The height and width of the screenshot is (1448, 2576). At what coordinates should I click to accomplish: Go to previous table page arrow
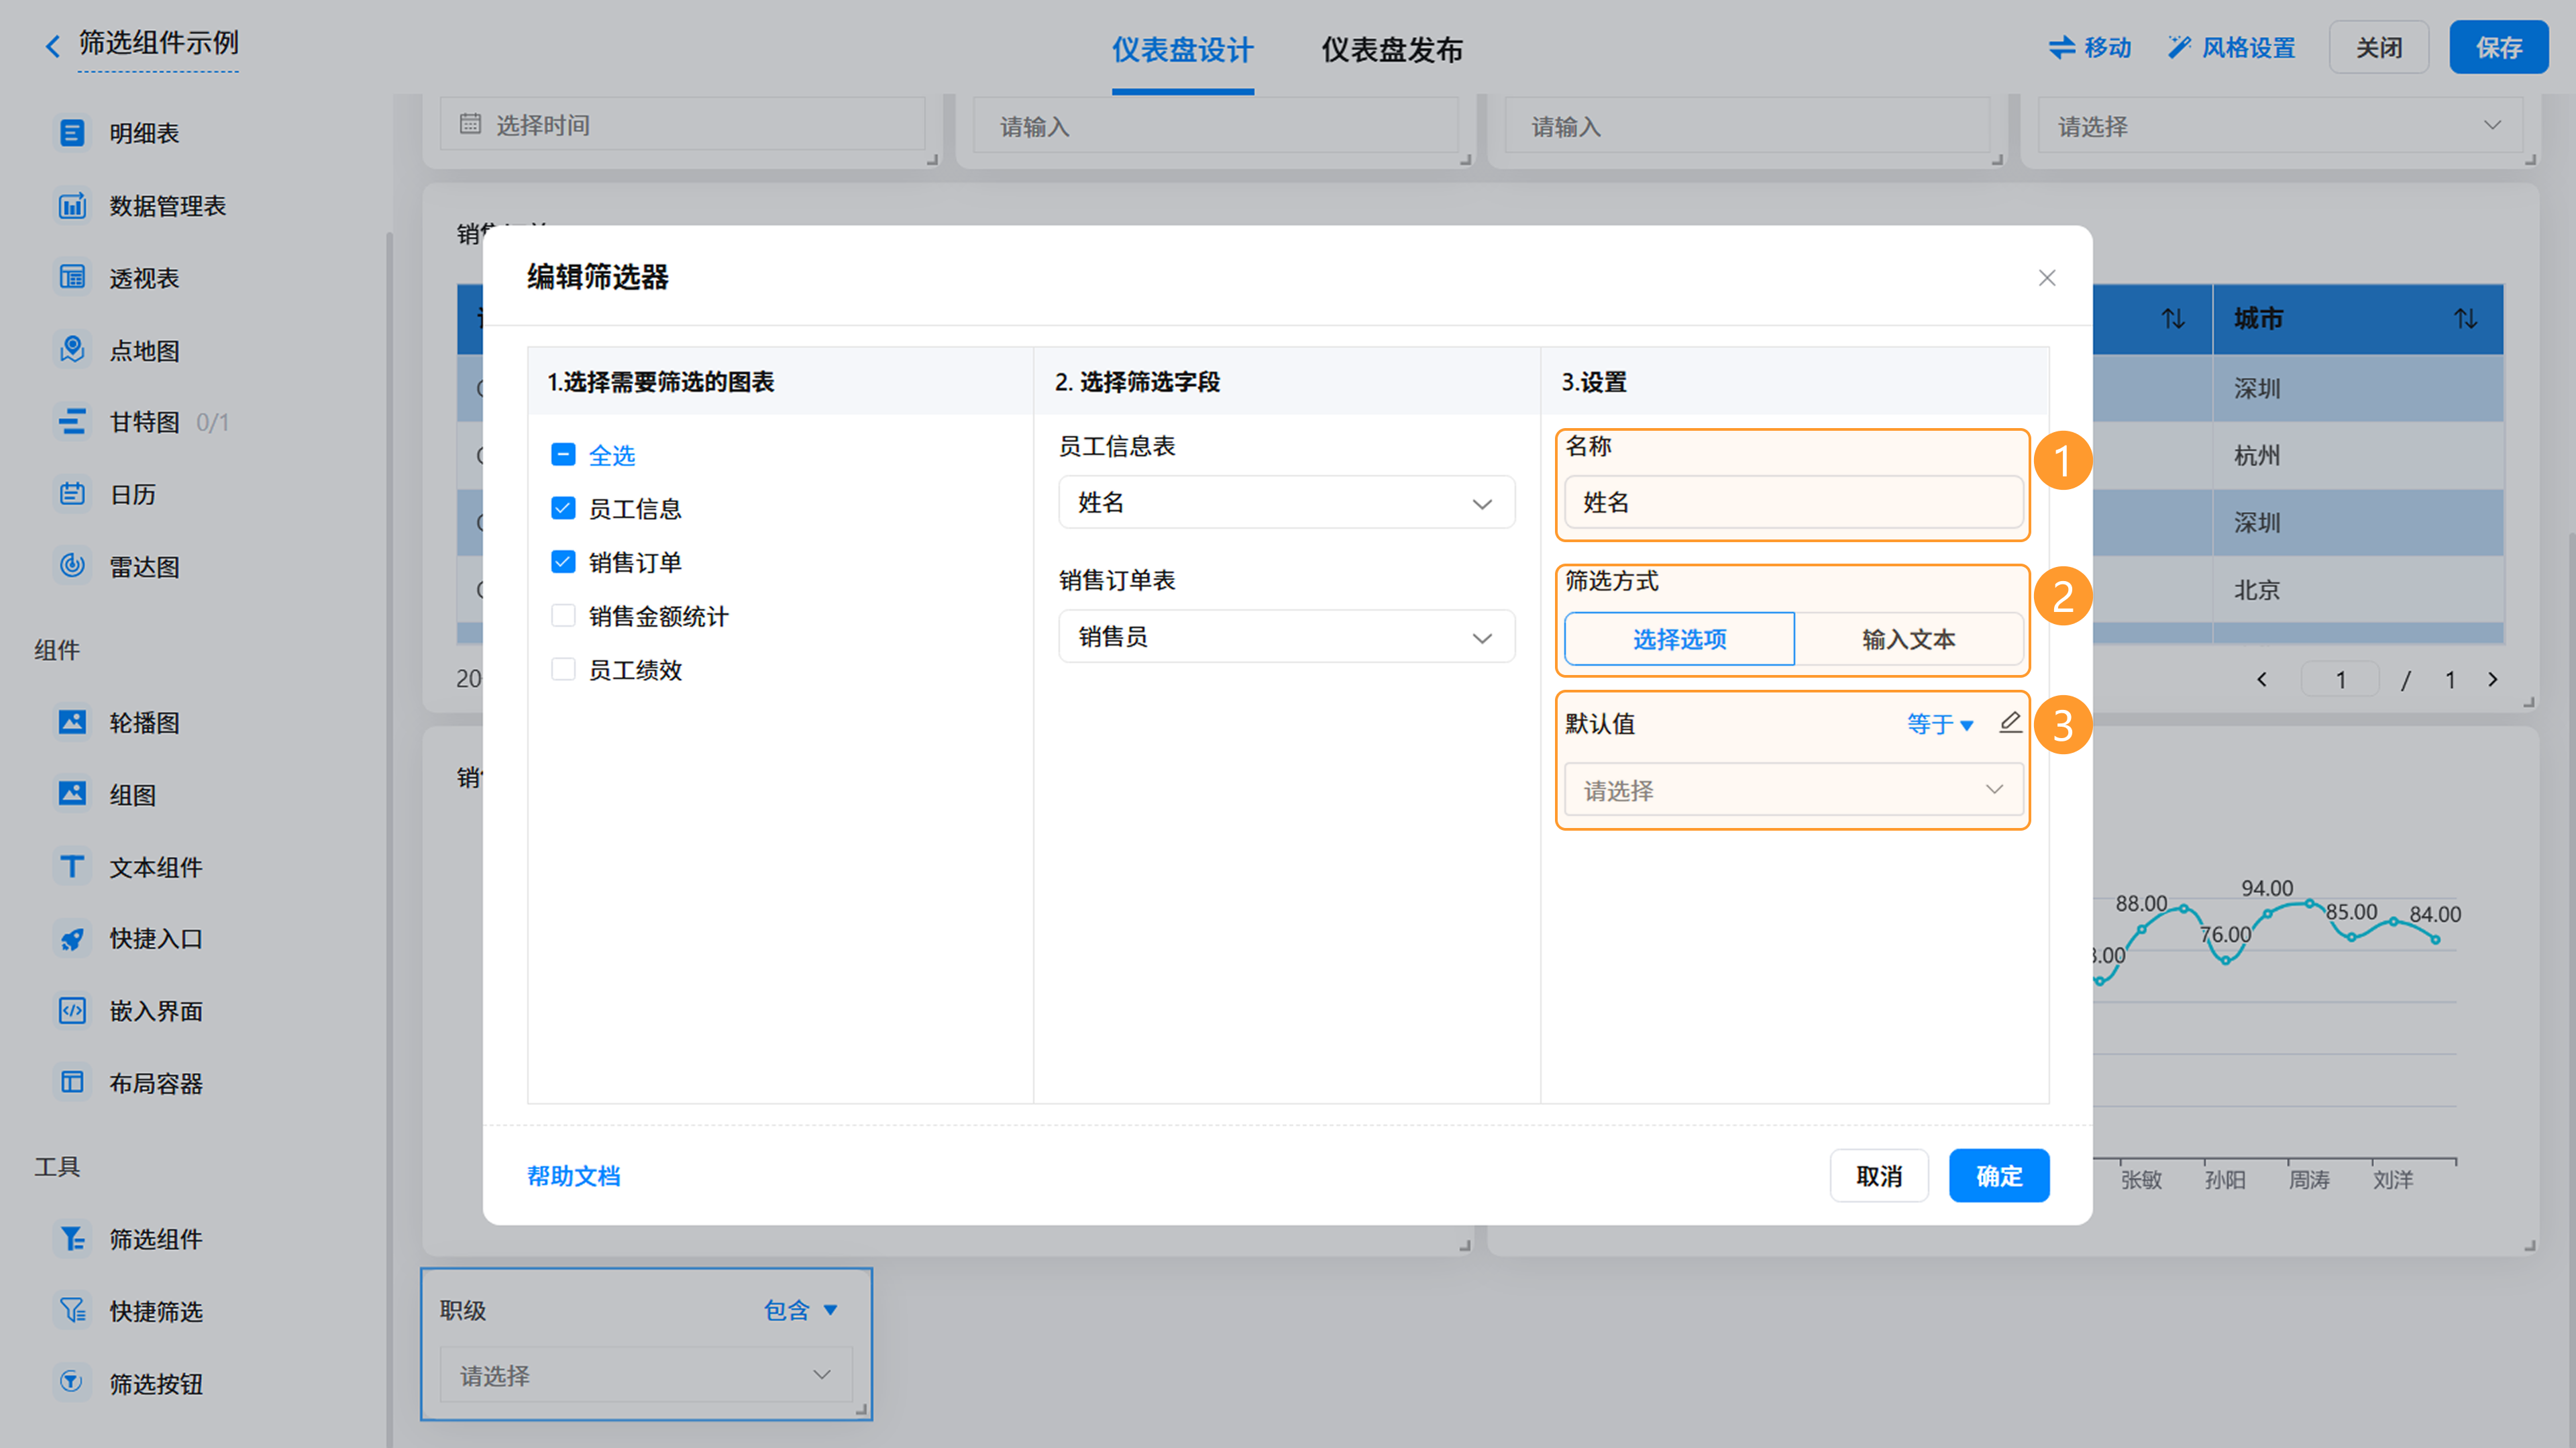pos(2262,680)
